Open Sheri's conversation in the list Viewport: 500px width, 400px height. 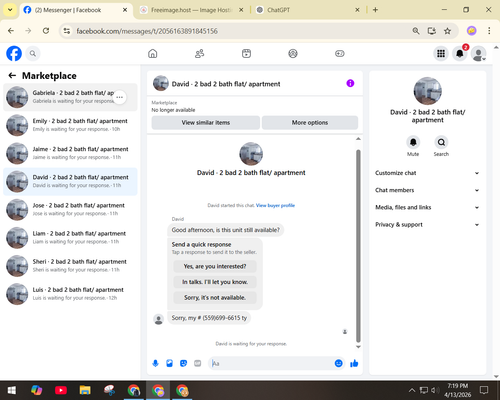70,266
